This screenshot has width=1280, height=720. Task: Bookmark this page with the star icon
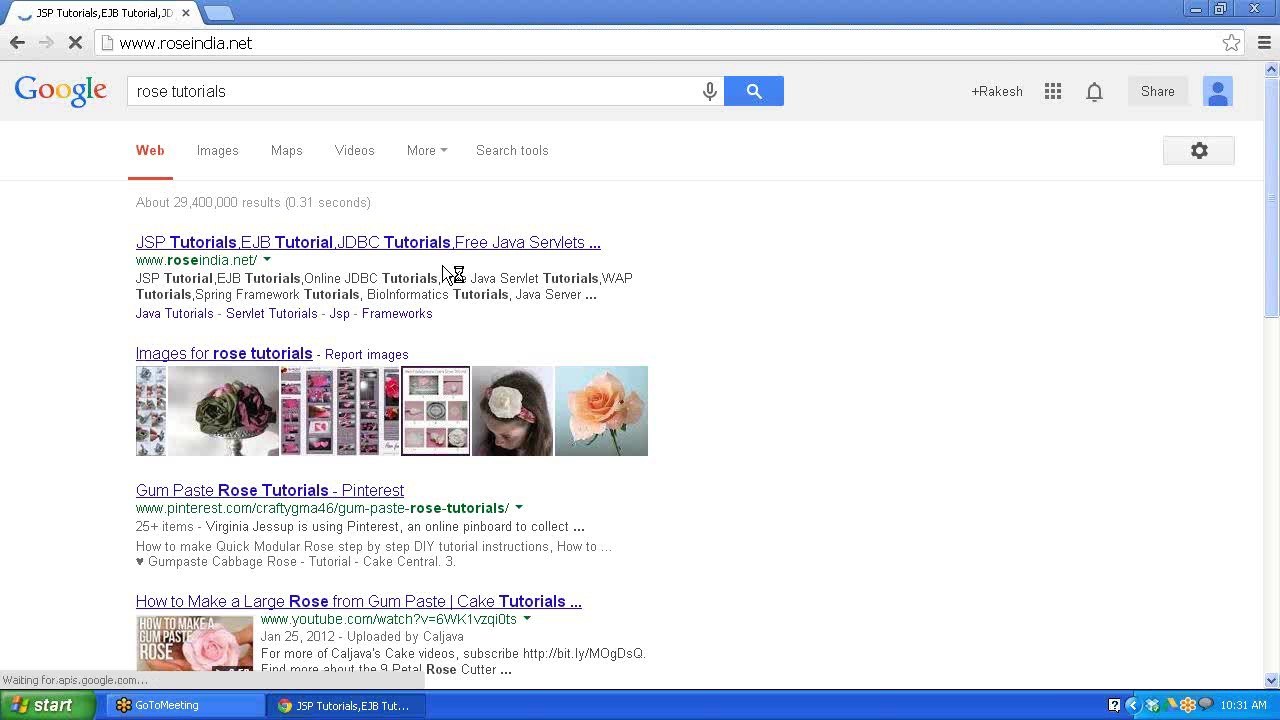(x=1231, y=43)
